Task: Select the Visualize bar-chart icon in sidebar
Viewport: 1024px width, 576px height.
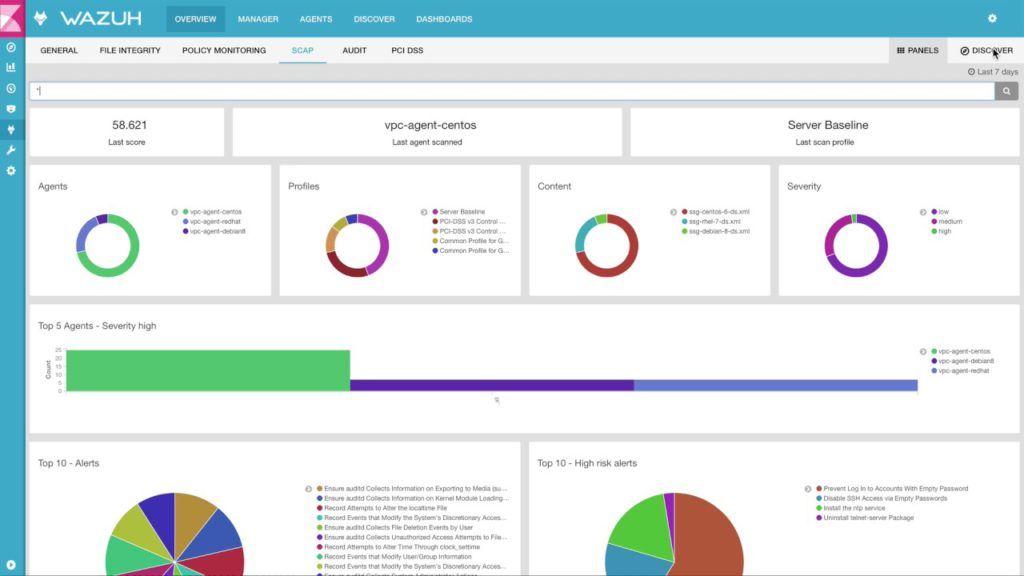Action: 12,66
